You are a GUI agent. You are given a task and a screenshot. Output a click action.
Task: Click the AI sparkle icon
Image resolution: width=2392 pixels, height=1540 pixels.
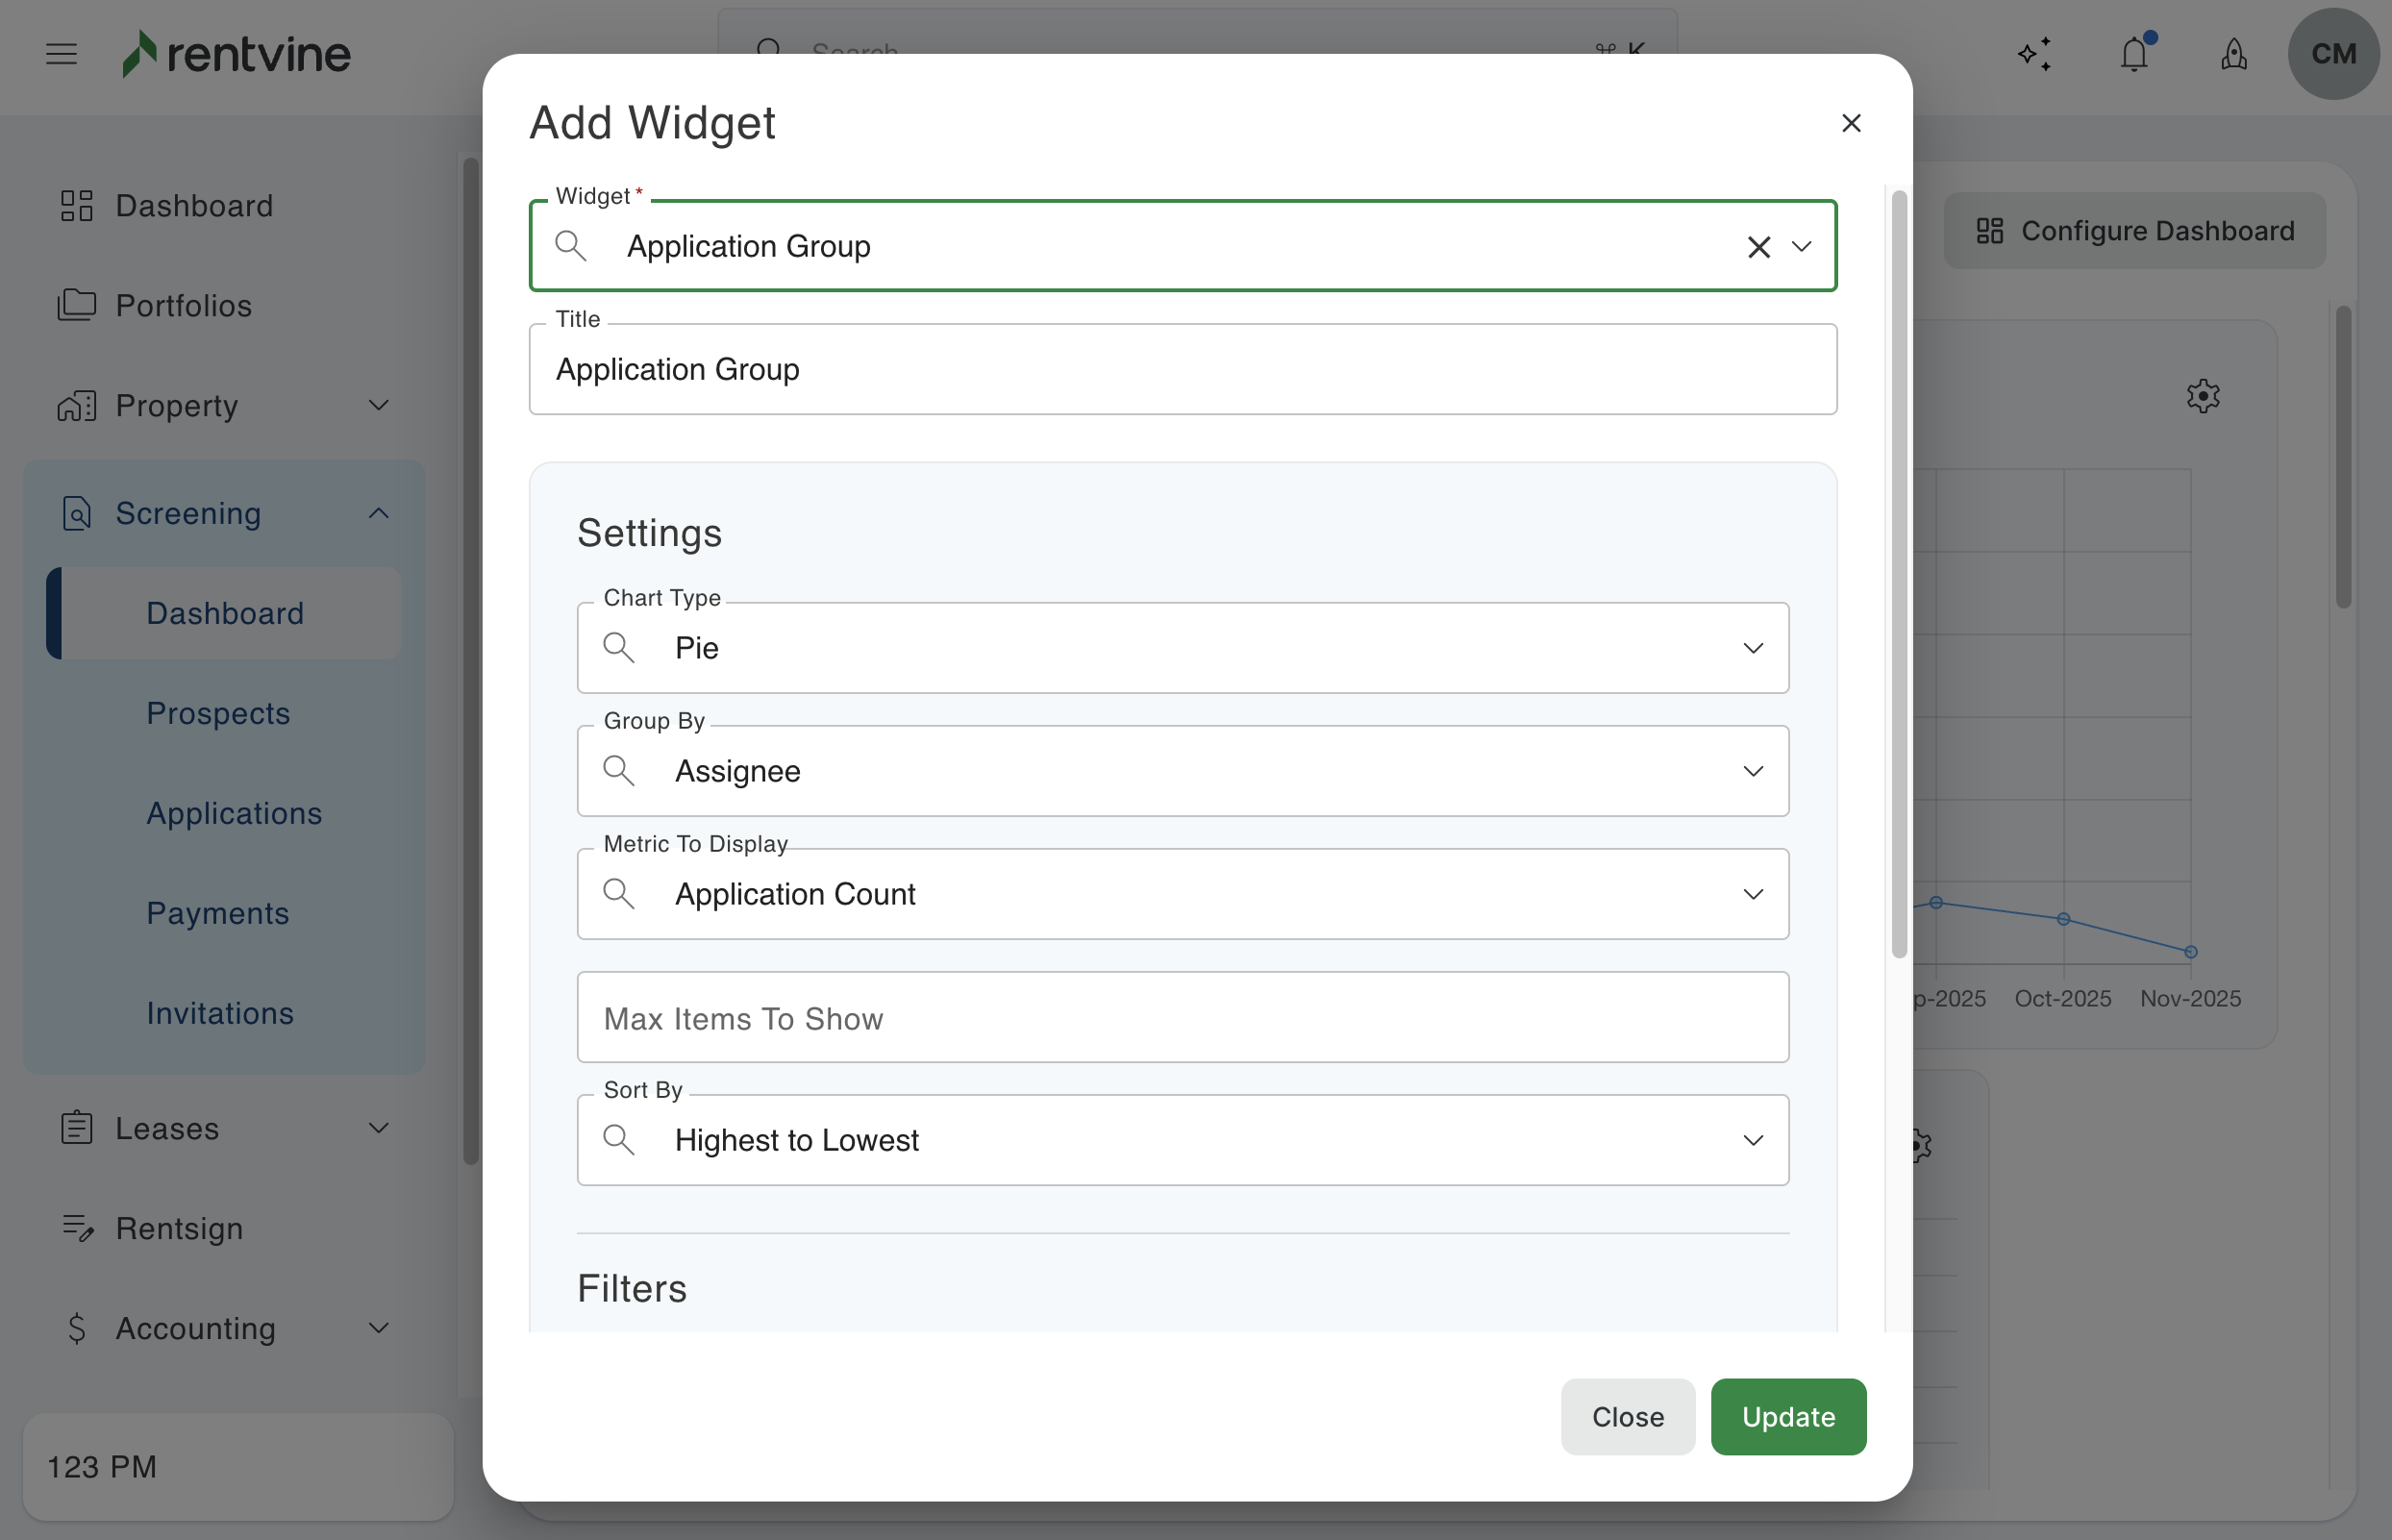(2034, 54)
